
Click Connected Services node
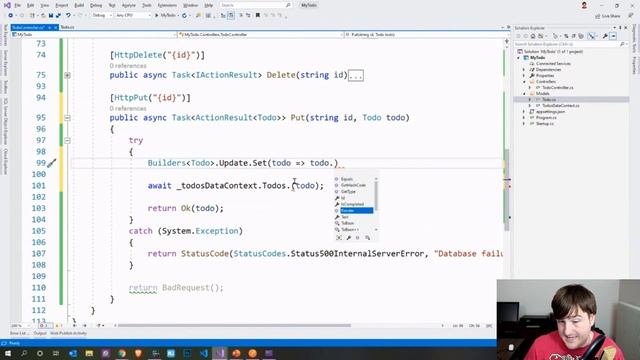pos(553,64)
